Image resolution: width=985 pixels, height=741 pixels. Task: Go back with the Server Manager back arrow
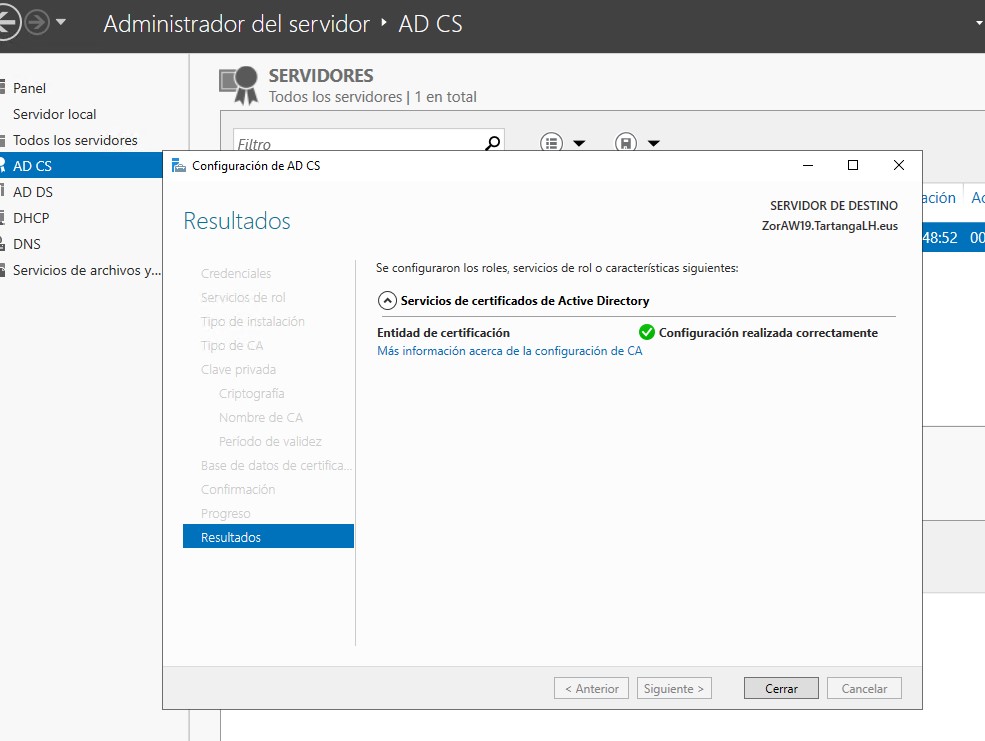[x=8, y=23]
